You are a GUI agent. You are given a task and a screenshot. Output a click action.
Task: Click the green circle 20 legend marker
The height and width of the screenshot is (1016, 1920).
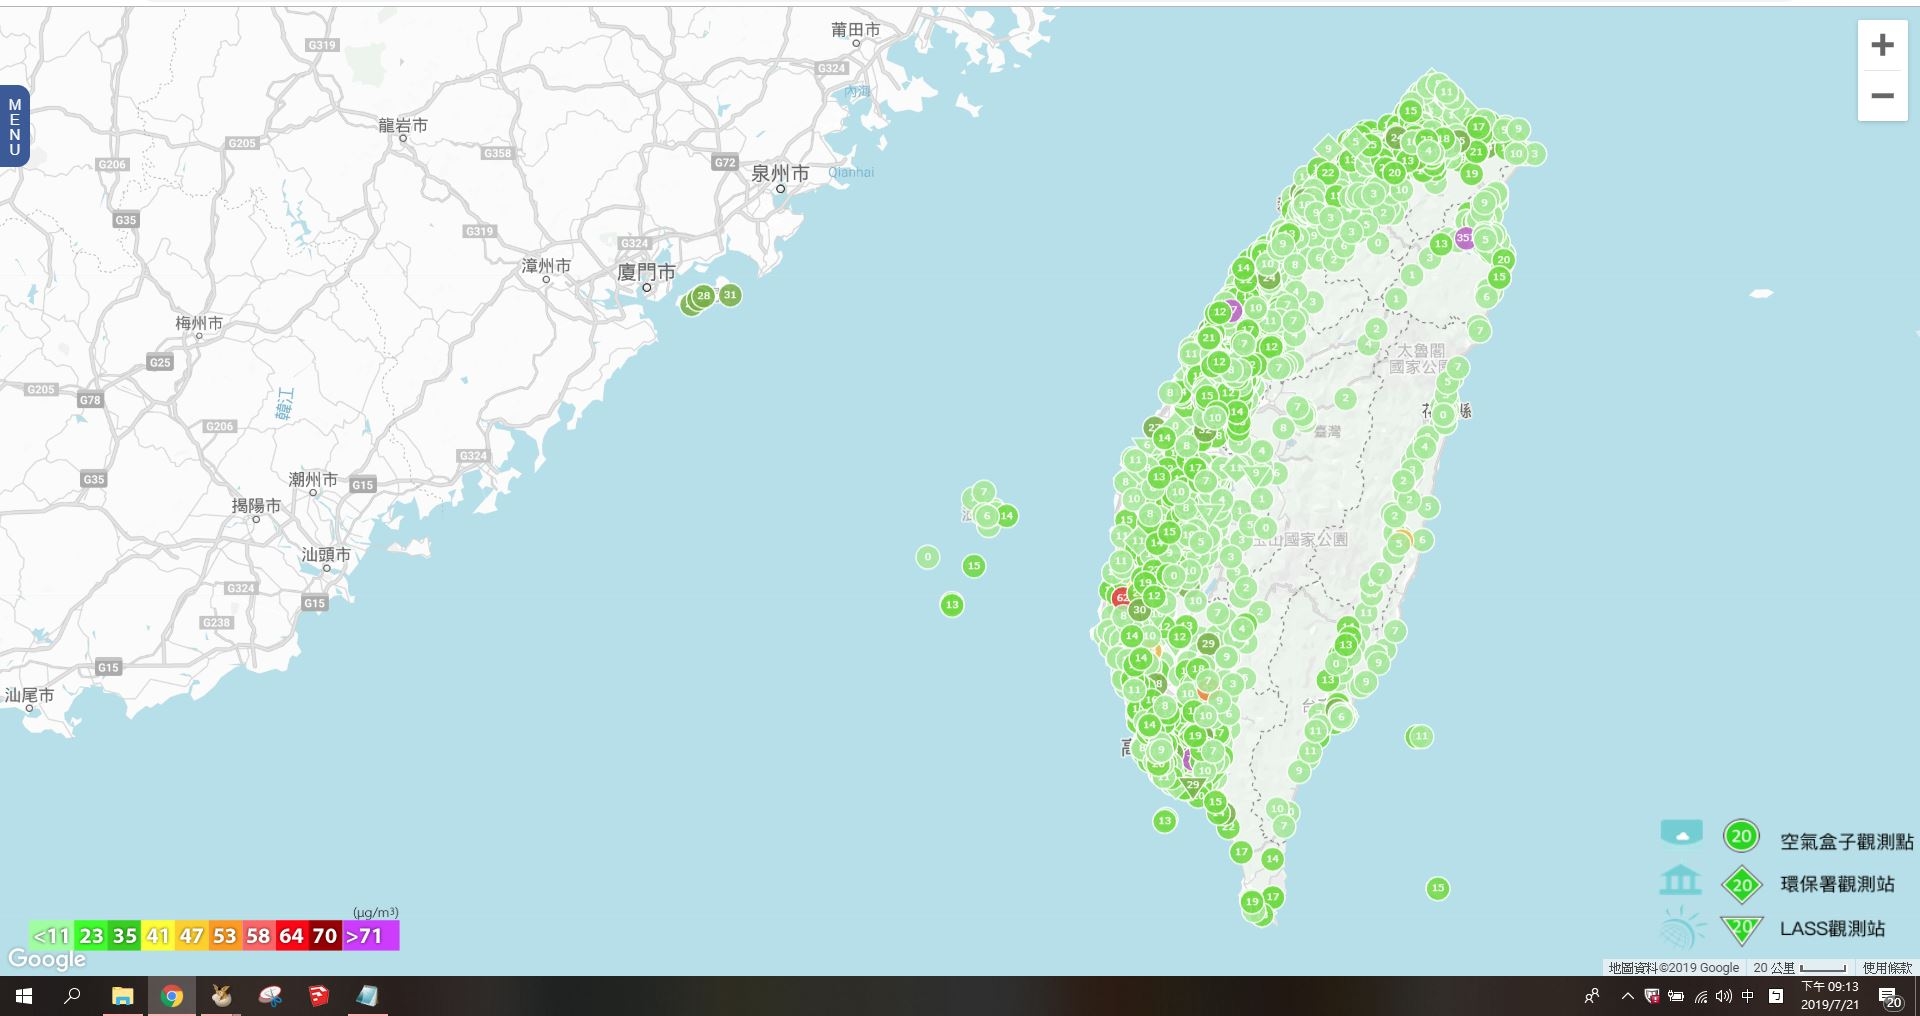point(1741,836)
